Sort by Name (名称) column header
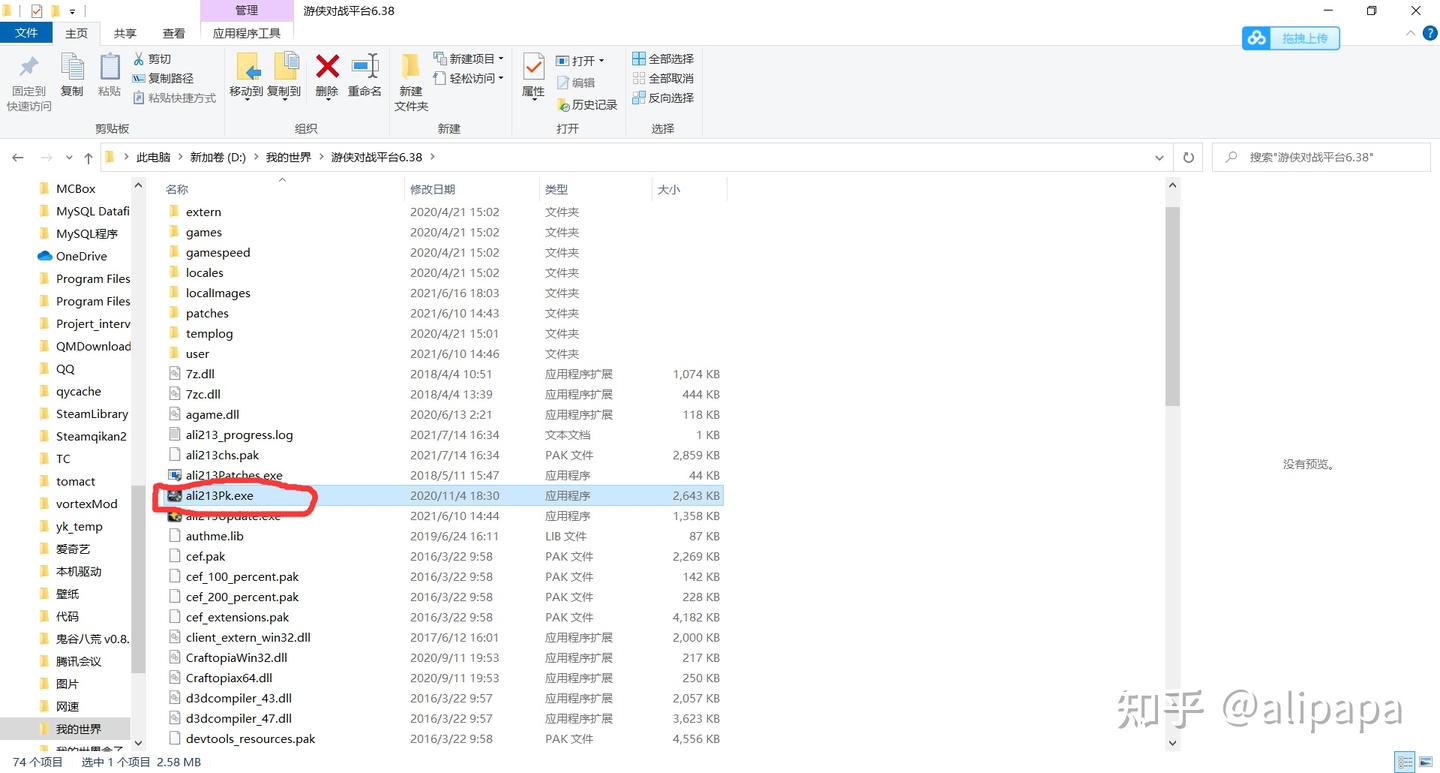This screenshot has height=773, width=1440. 177,189
